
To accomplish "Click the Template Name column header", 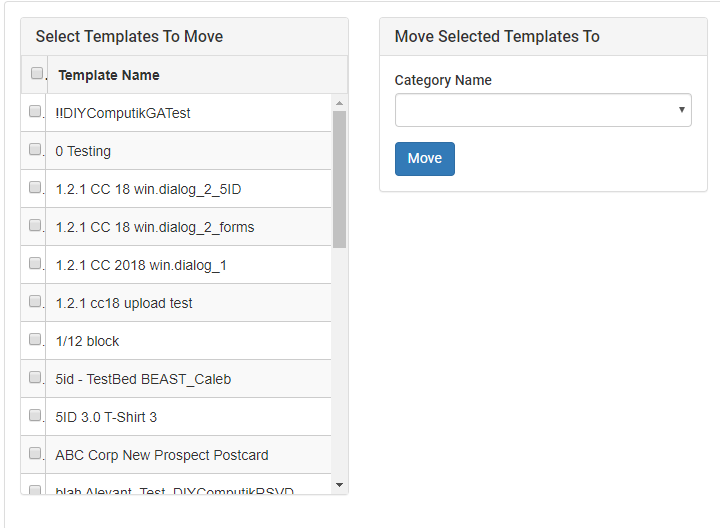I will (109, 75).
